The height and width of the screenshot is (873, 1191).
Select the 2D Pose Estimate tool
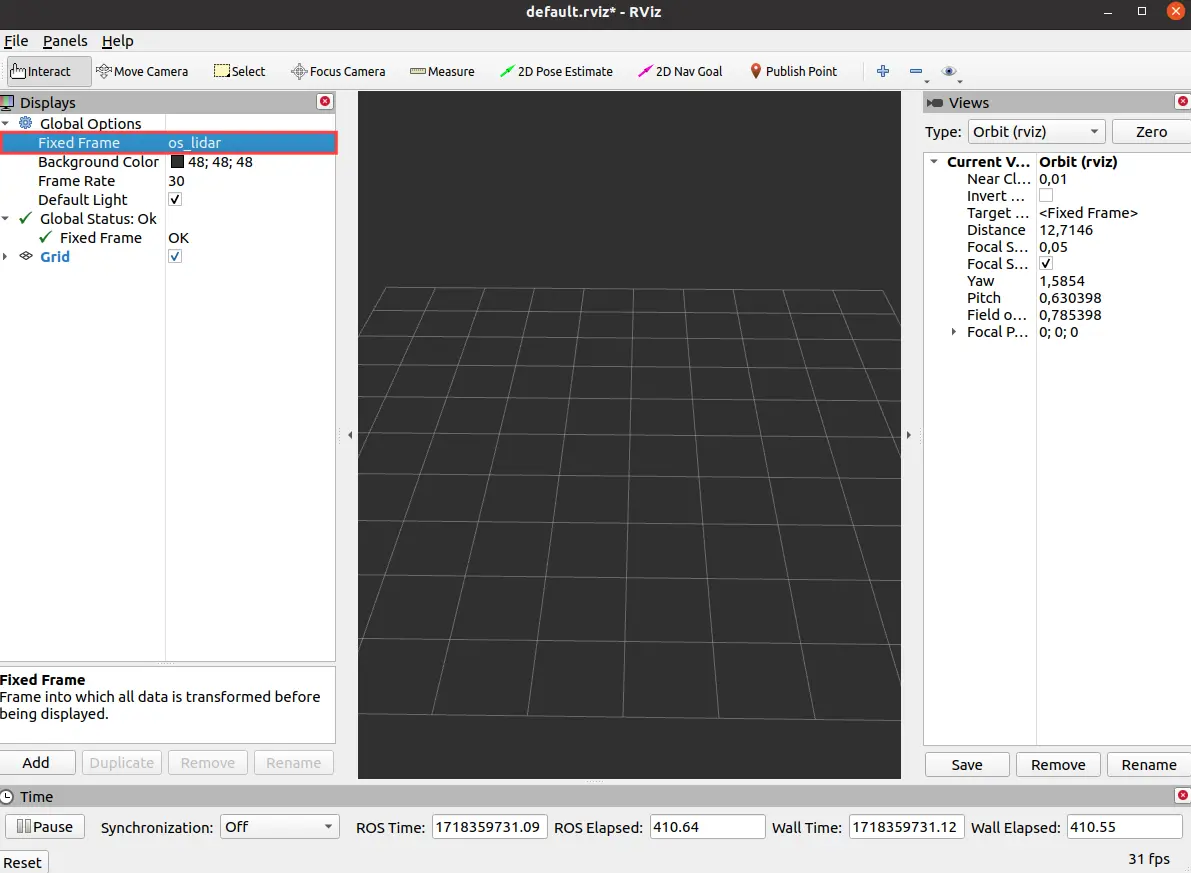tap(556, 71)
